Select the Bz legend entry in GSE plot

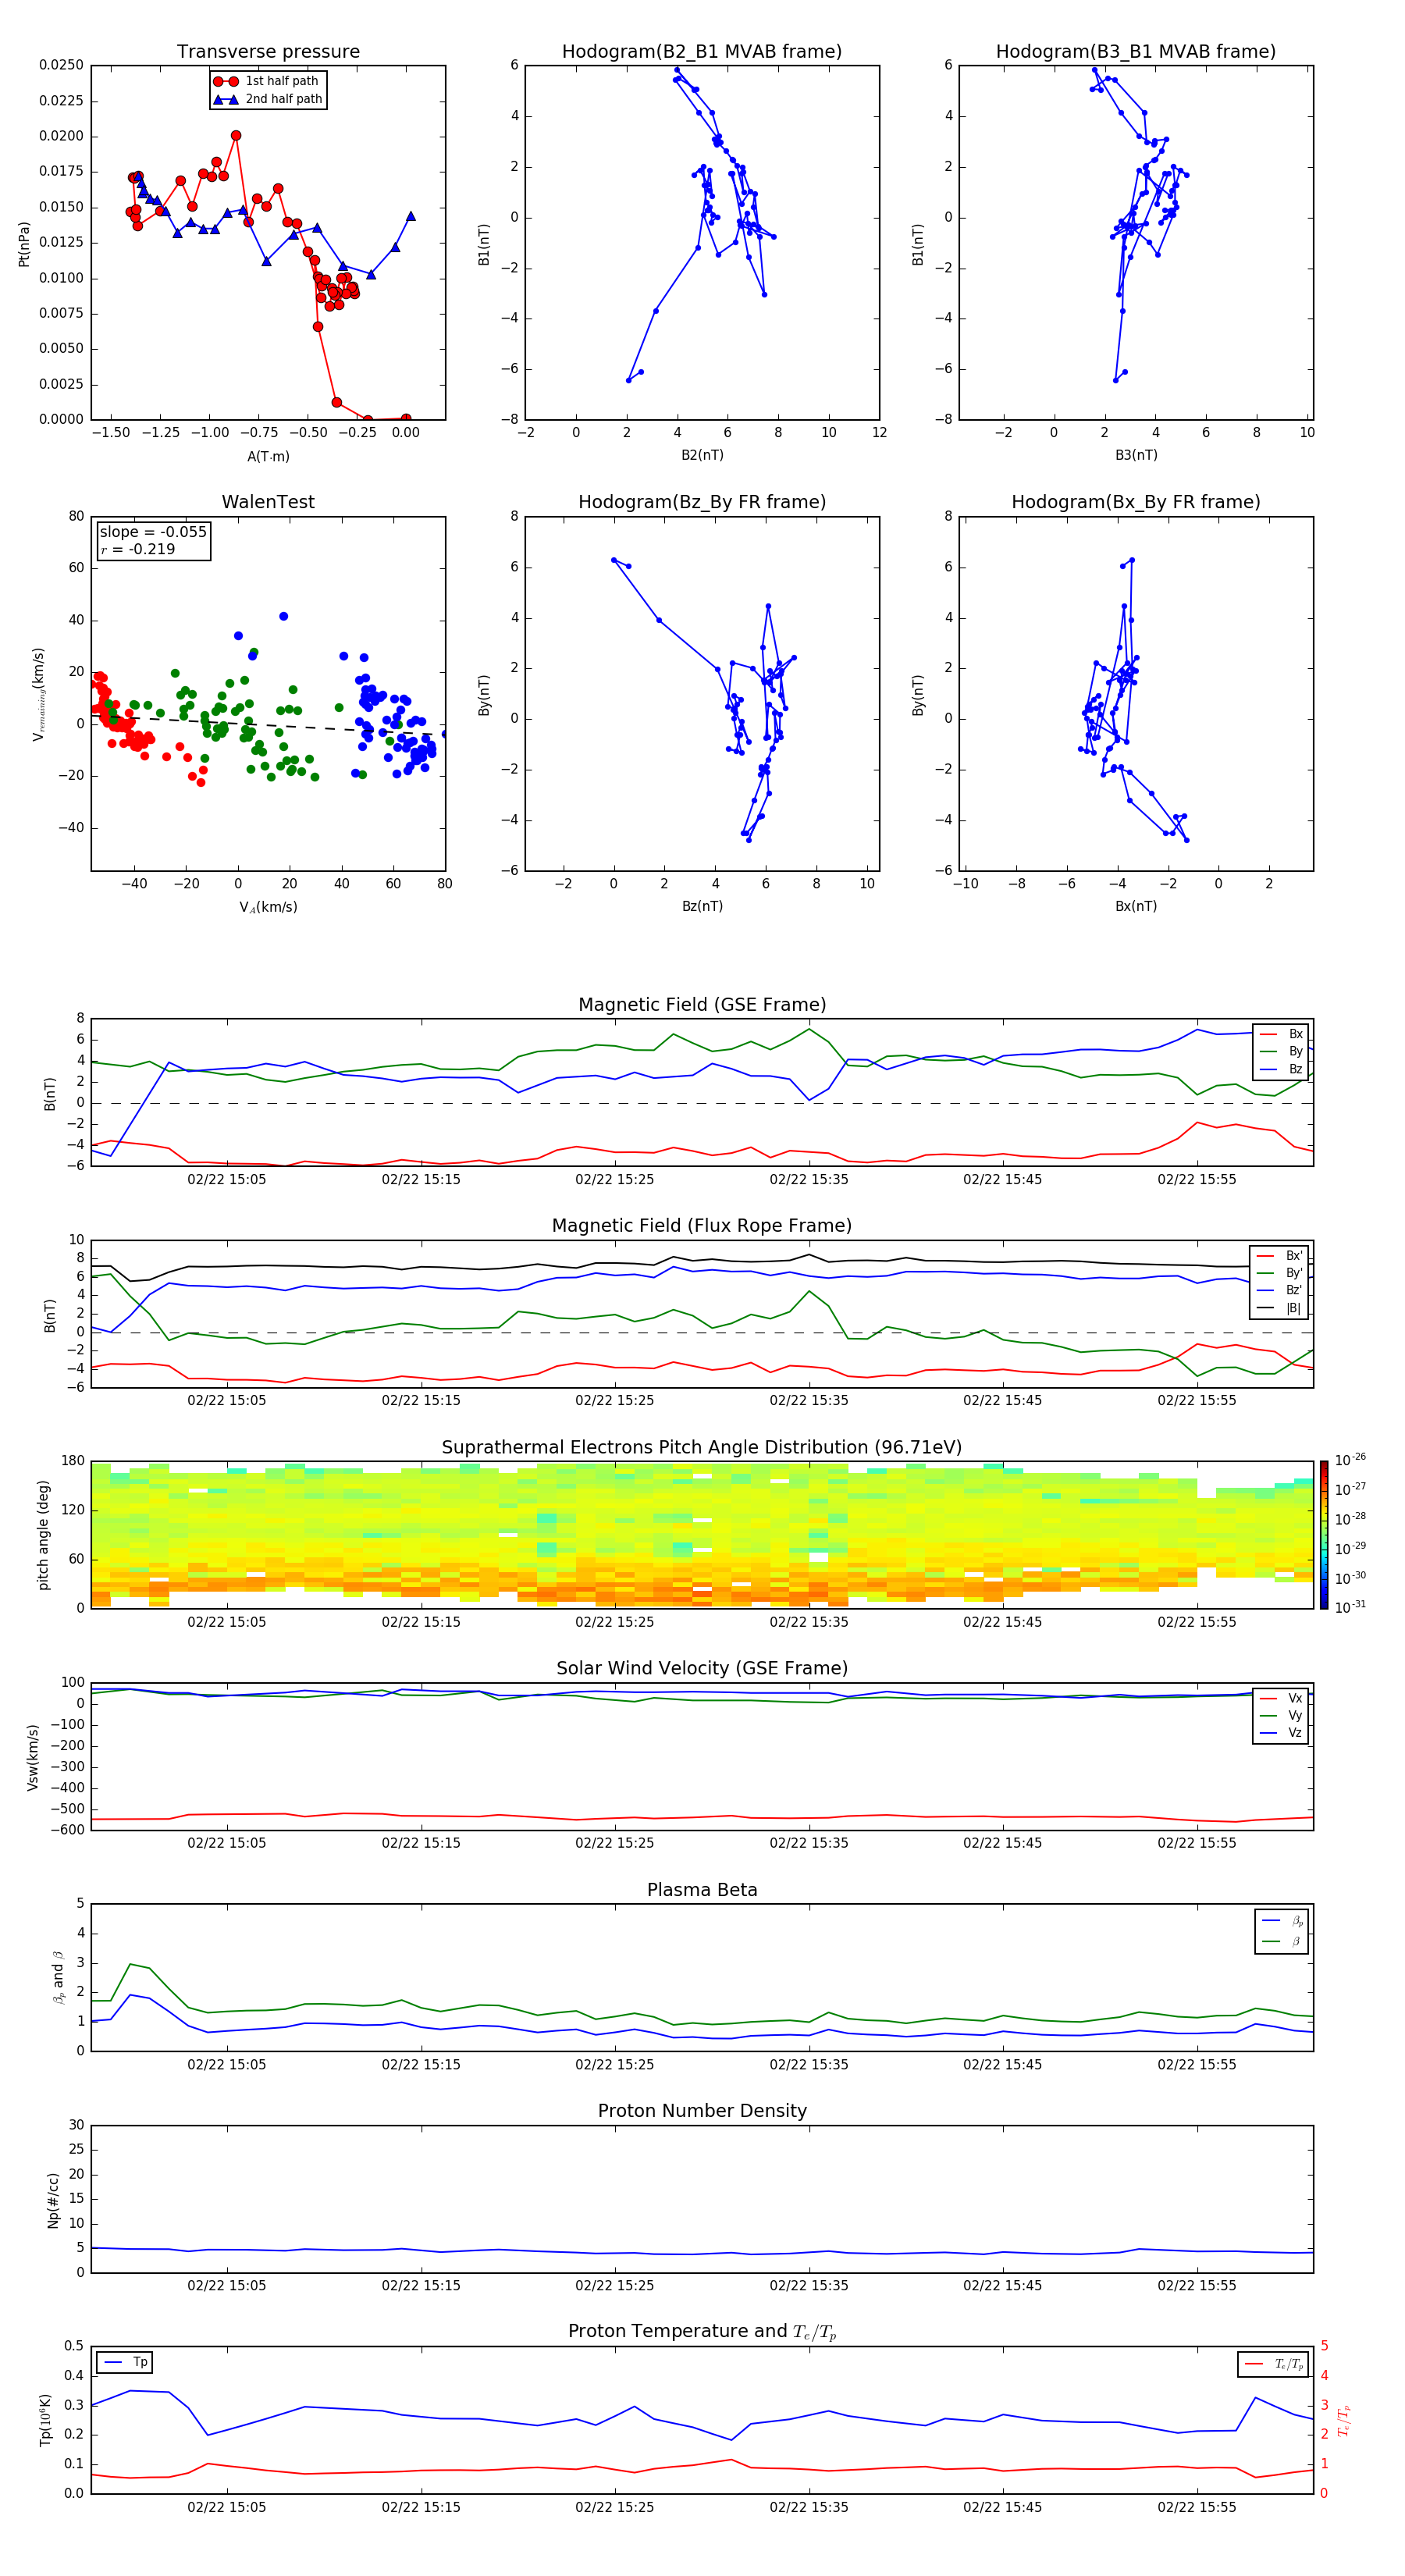click(1281, 1069)
